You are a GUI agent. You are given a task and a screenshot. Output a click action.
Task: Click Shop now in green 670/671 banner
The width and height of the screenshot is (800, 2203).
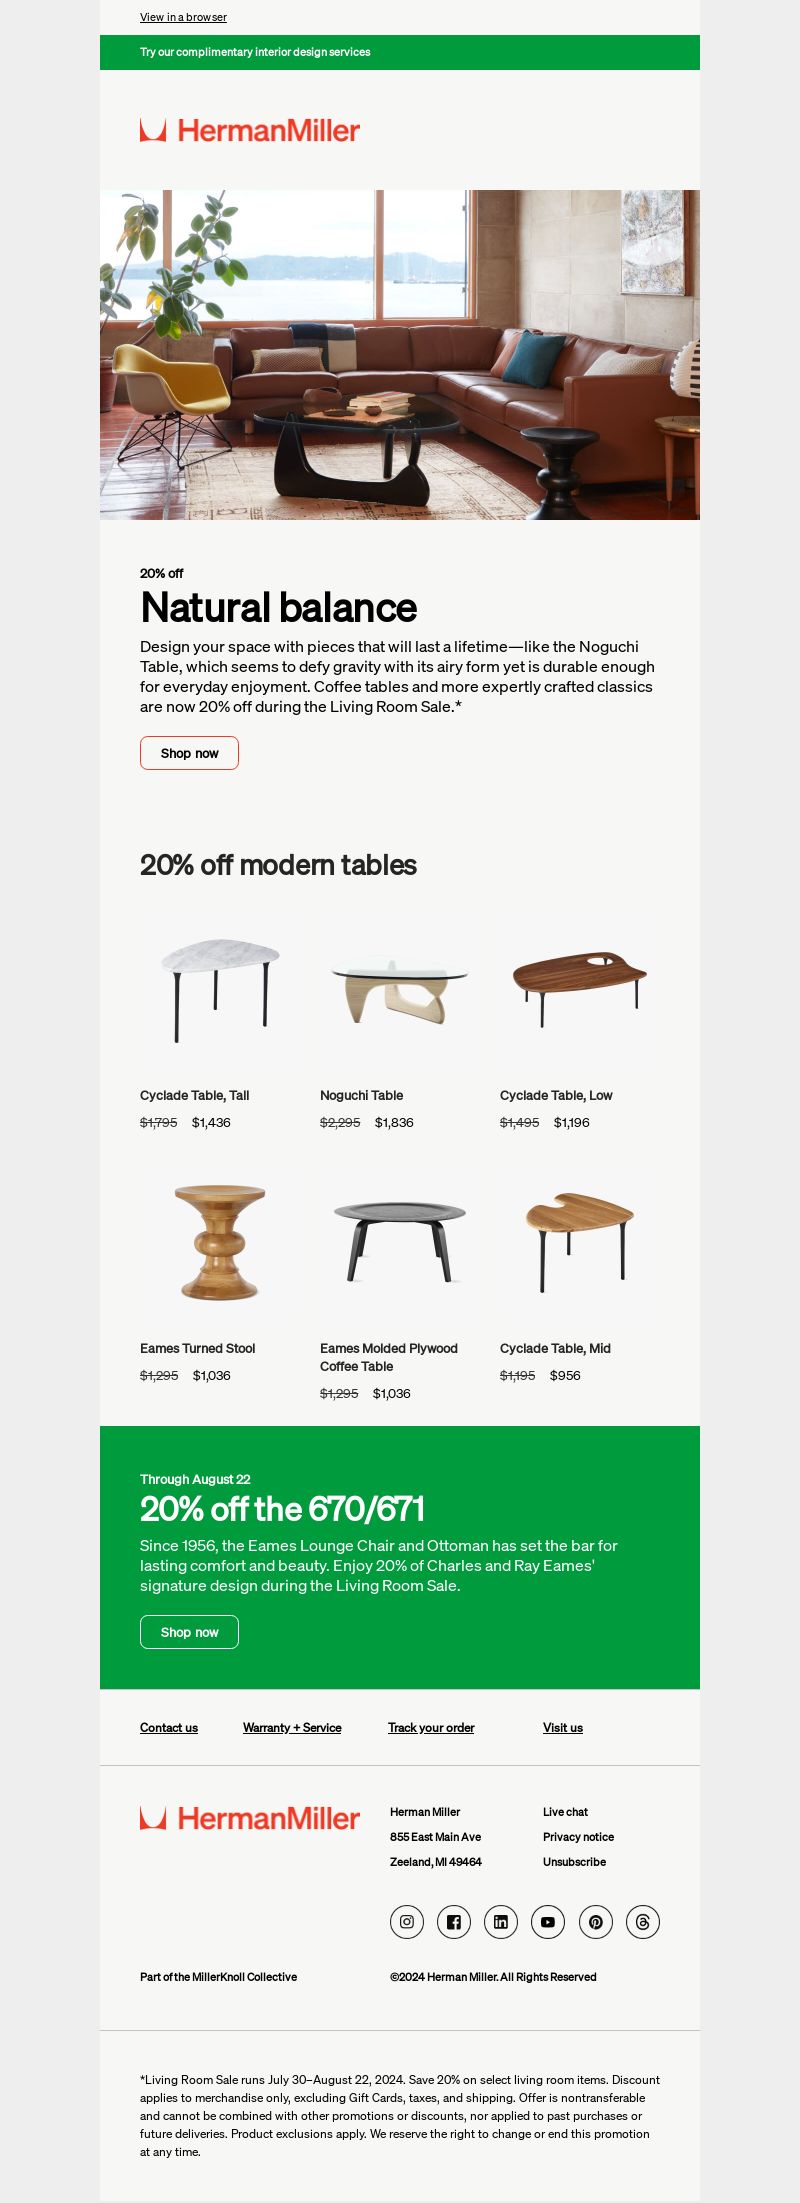pos(189,1632)
